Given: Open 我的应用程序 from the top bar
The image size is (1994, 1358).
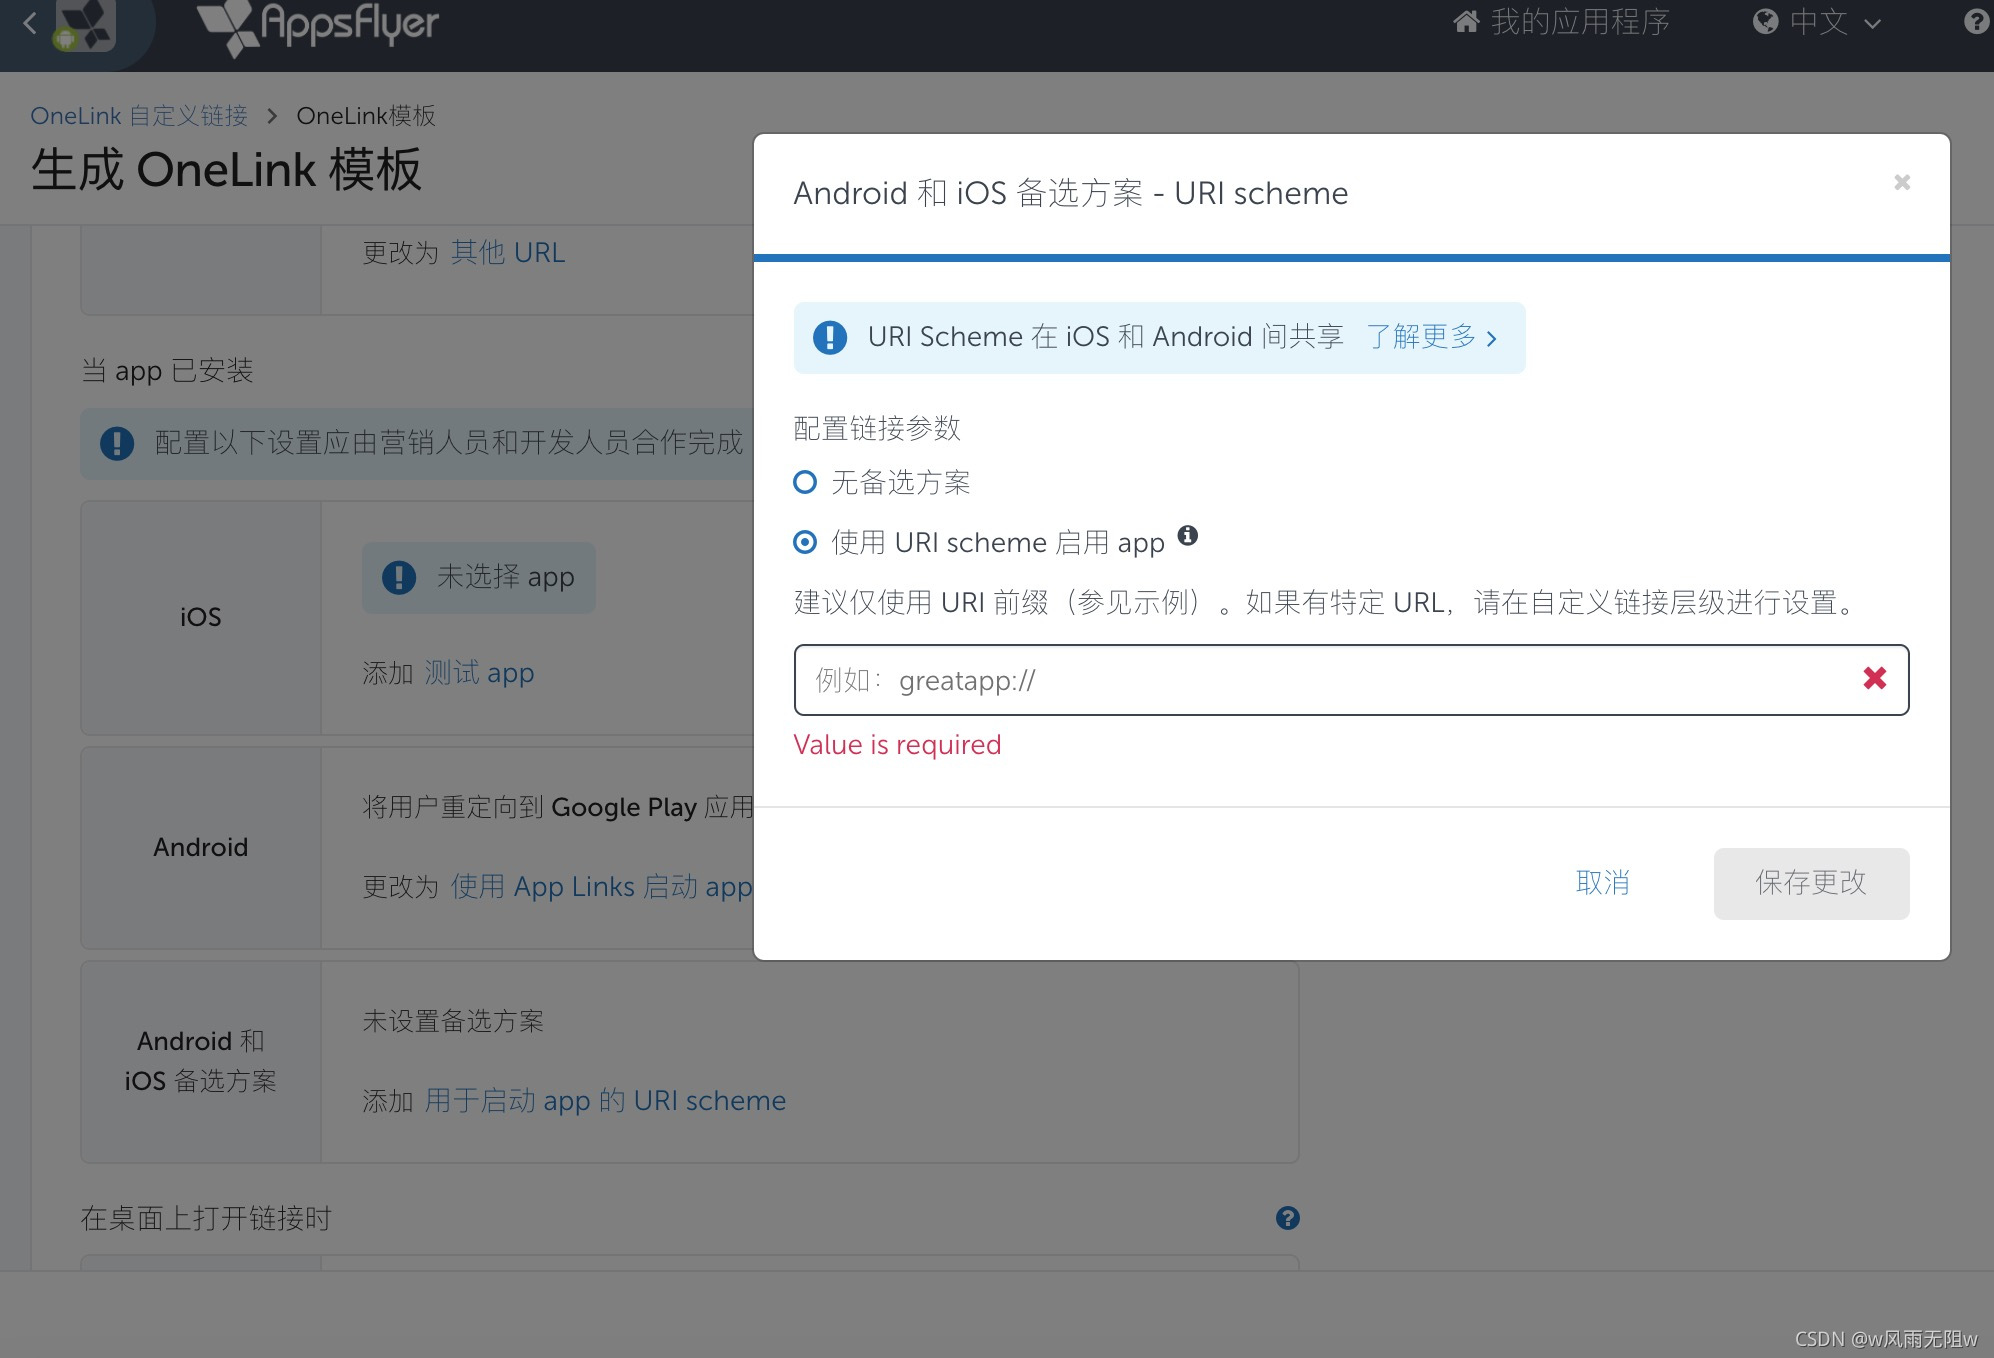Looking at the screenshot, I should click(1580, 22).
